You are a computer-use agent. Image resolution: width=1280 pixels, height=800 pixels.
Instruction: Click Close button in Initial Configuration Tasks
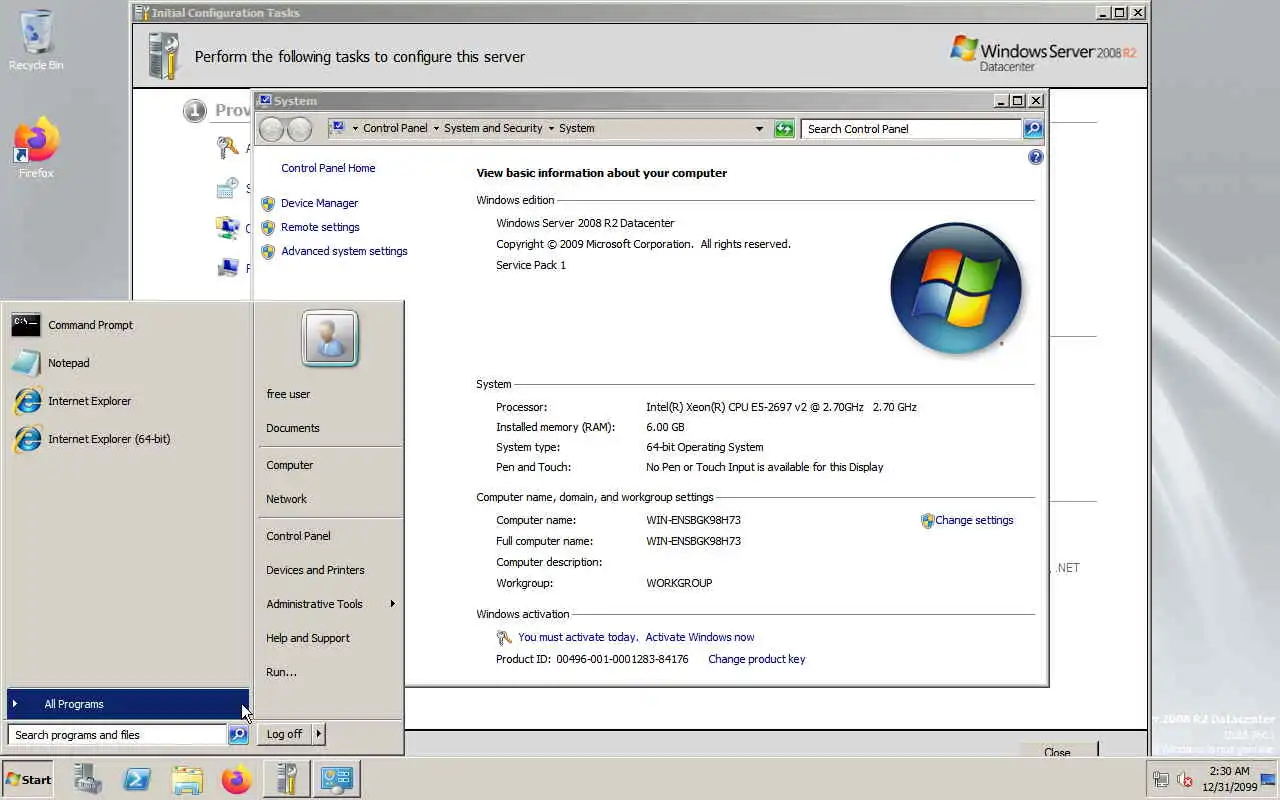click(1057, 750)
